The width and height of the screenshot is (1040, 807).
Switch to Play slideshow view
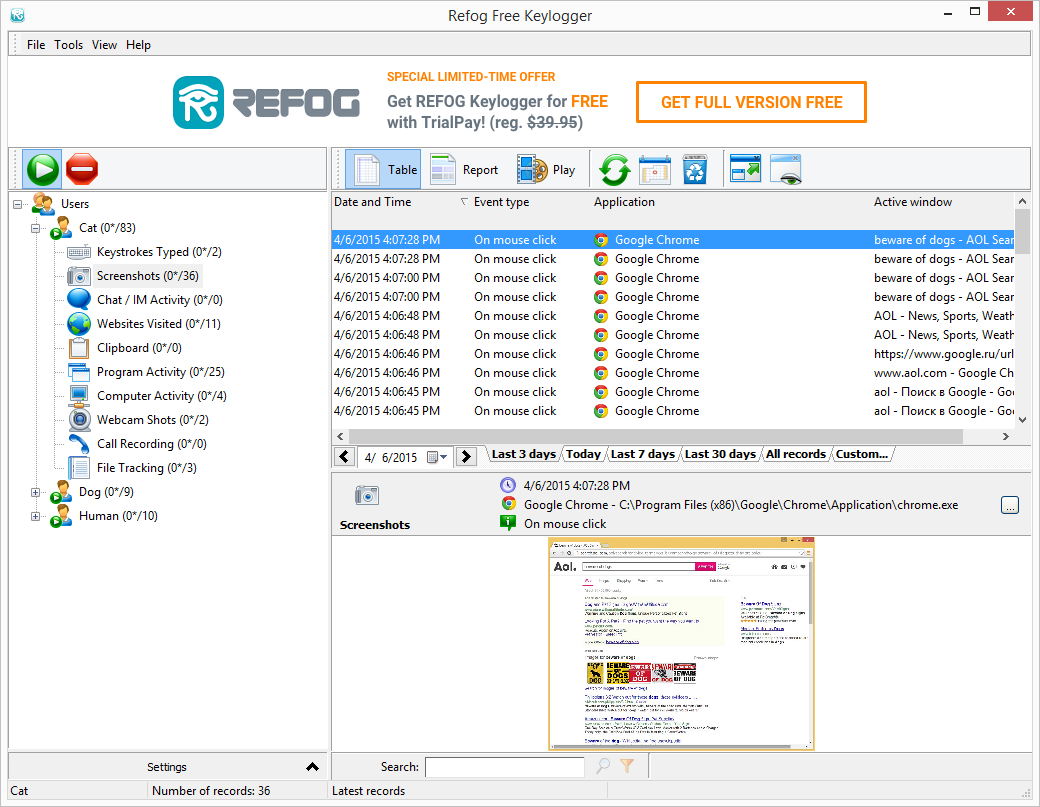tap(547, 170)
